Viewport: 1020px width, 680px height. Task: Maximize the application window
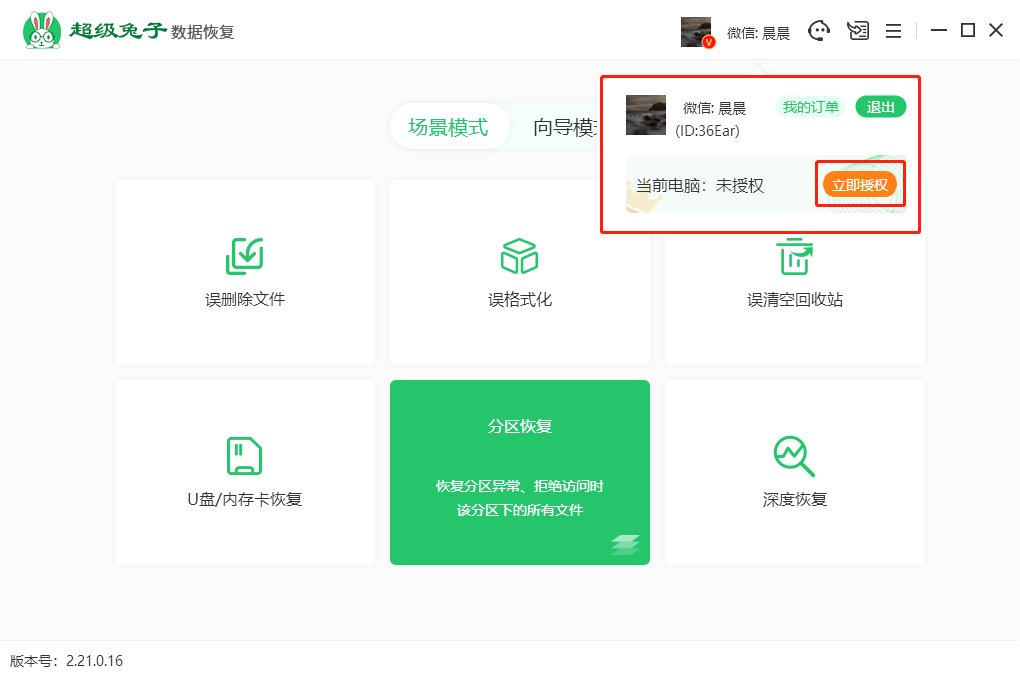click(967, 31)
